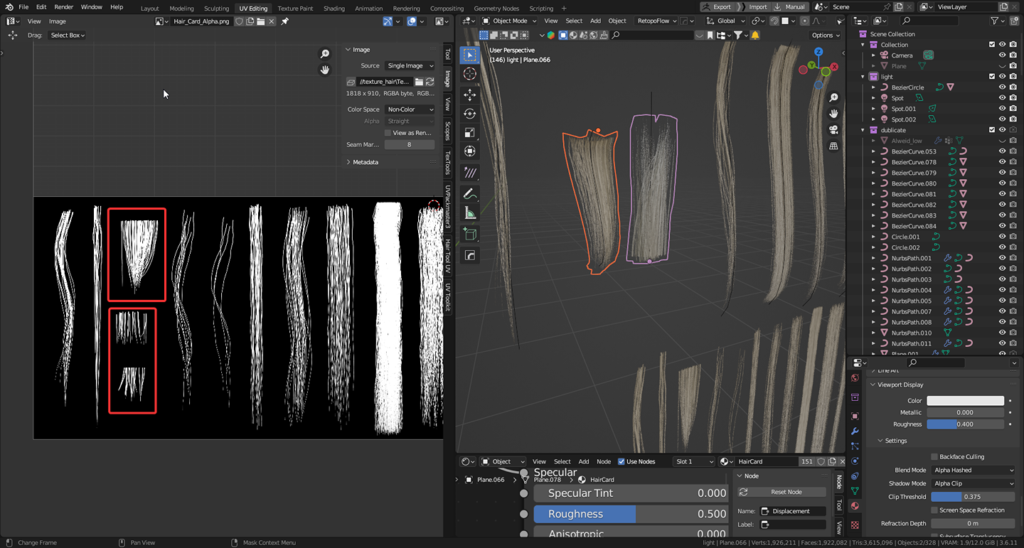Viewport: 1024px width, 548px height.
Task: Click the zoom magnifier in UV editor
Action: tap(325, 54)
